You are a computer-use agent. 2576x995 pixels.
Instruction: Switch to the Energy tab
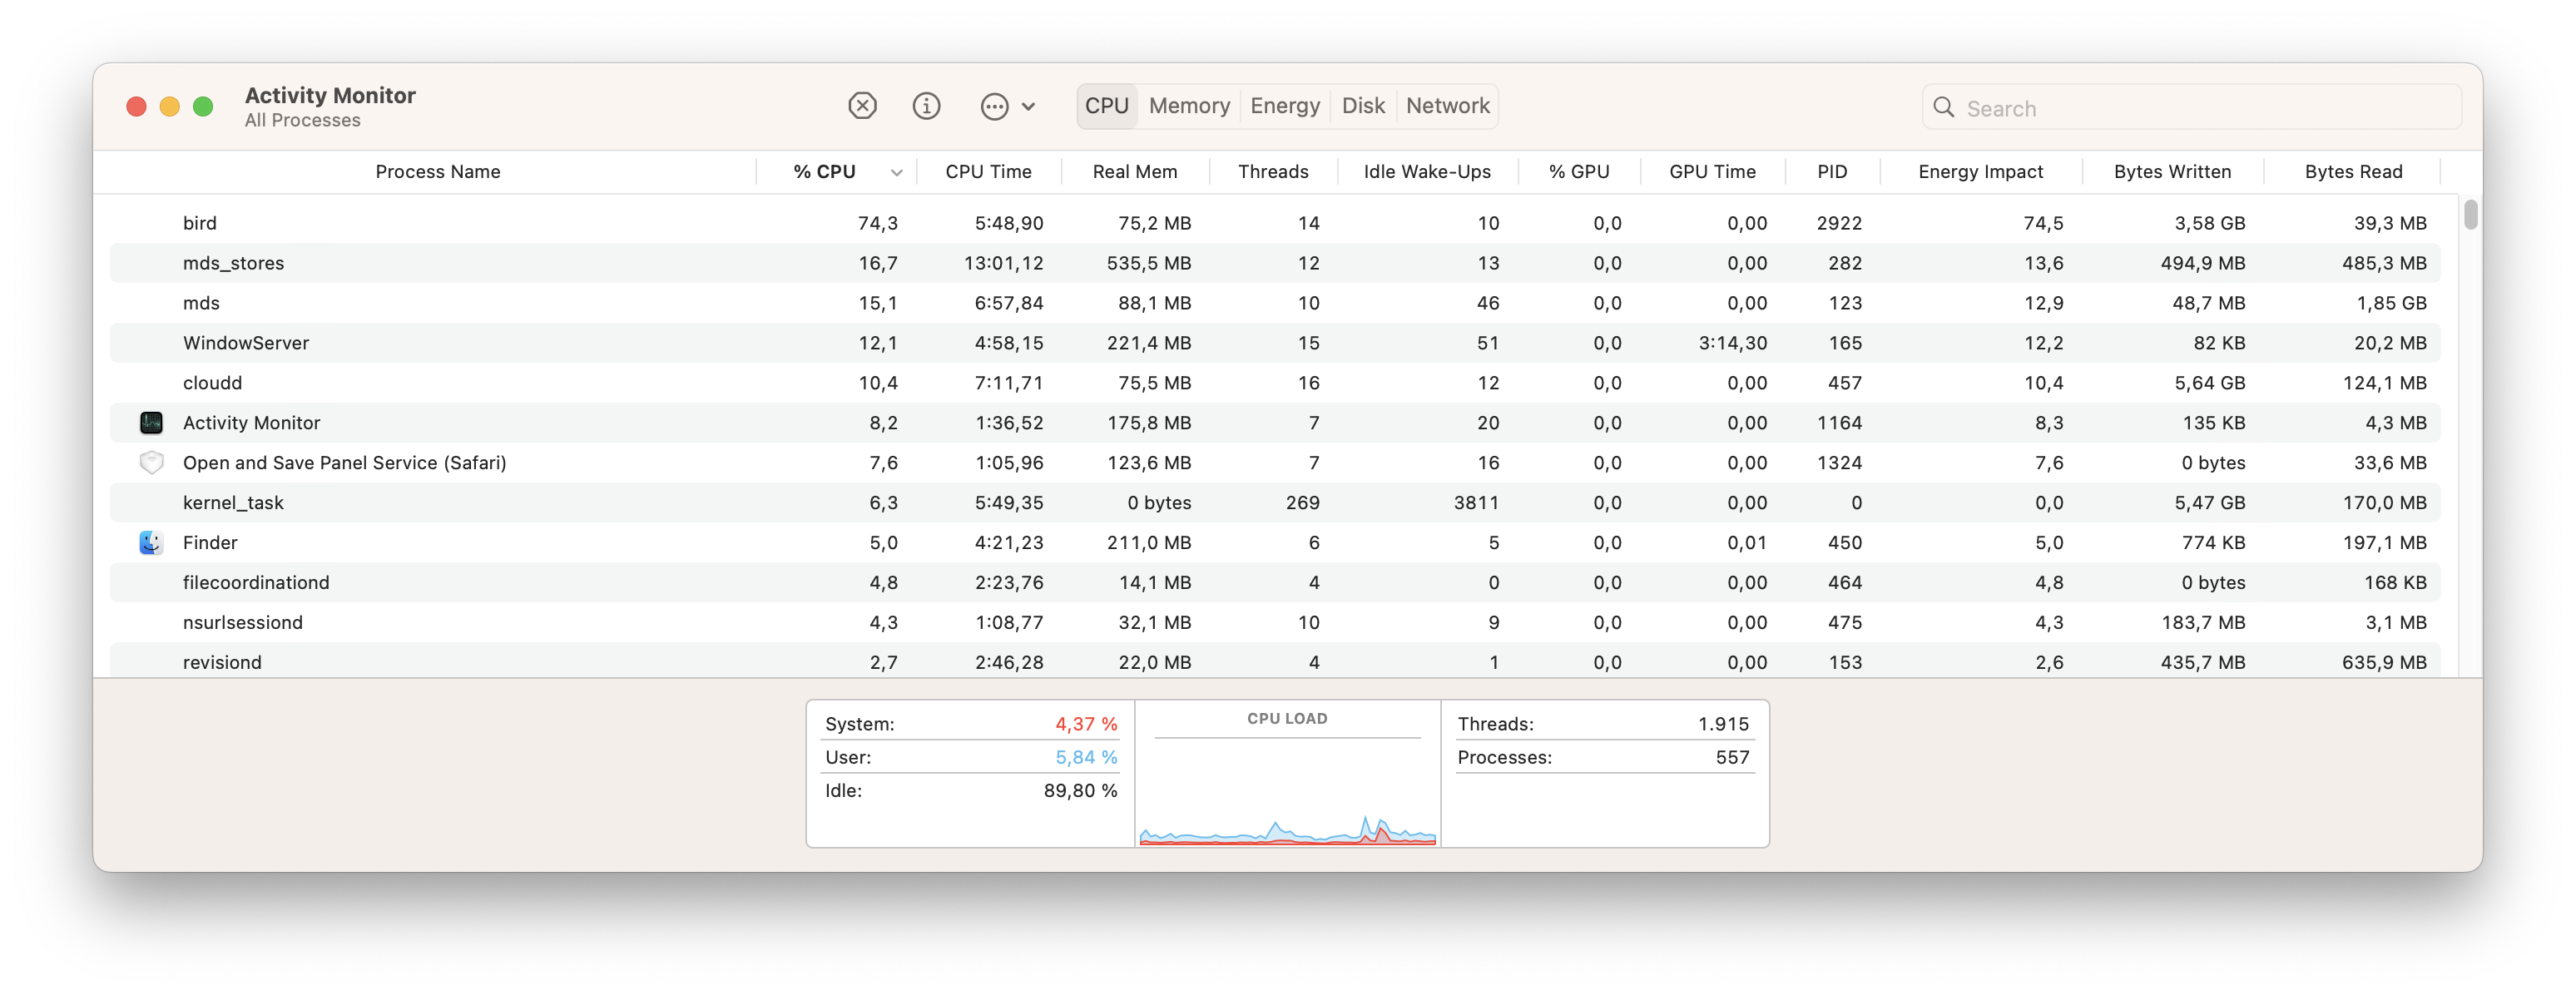(x=1284, y=106)
